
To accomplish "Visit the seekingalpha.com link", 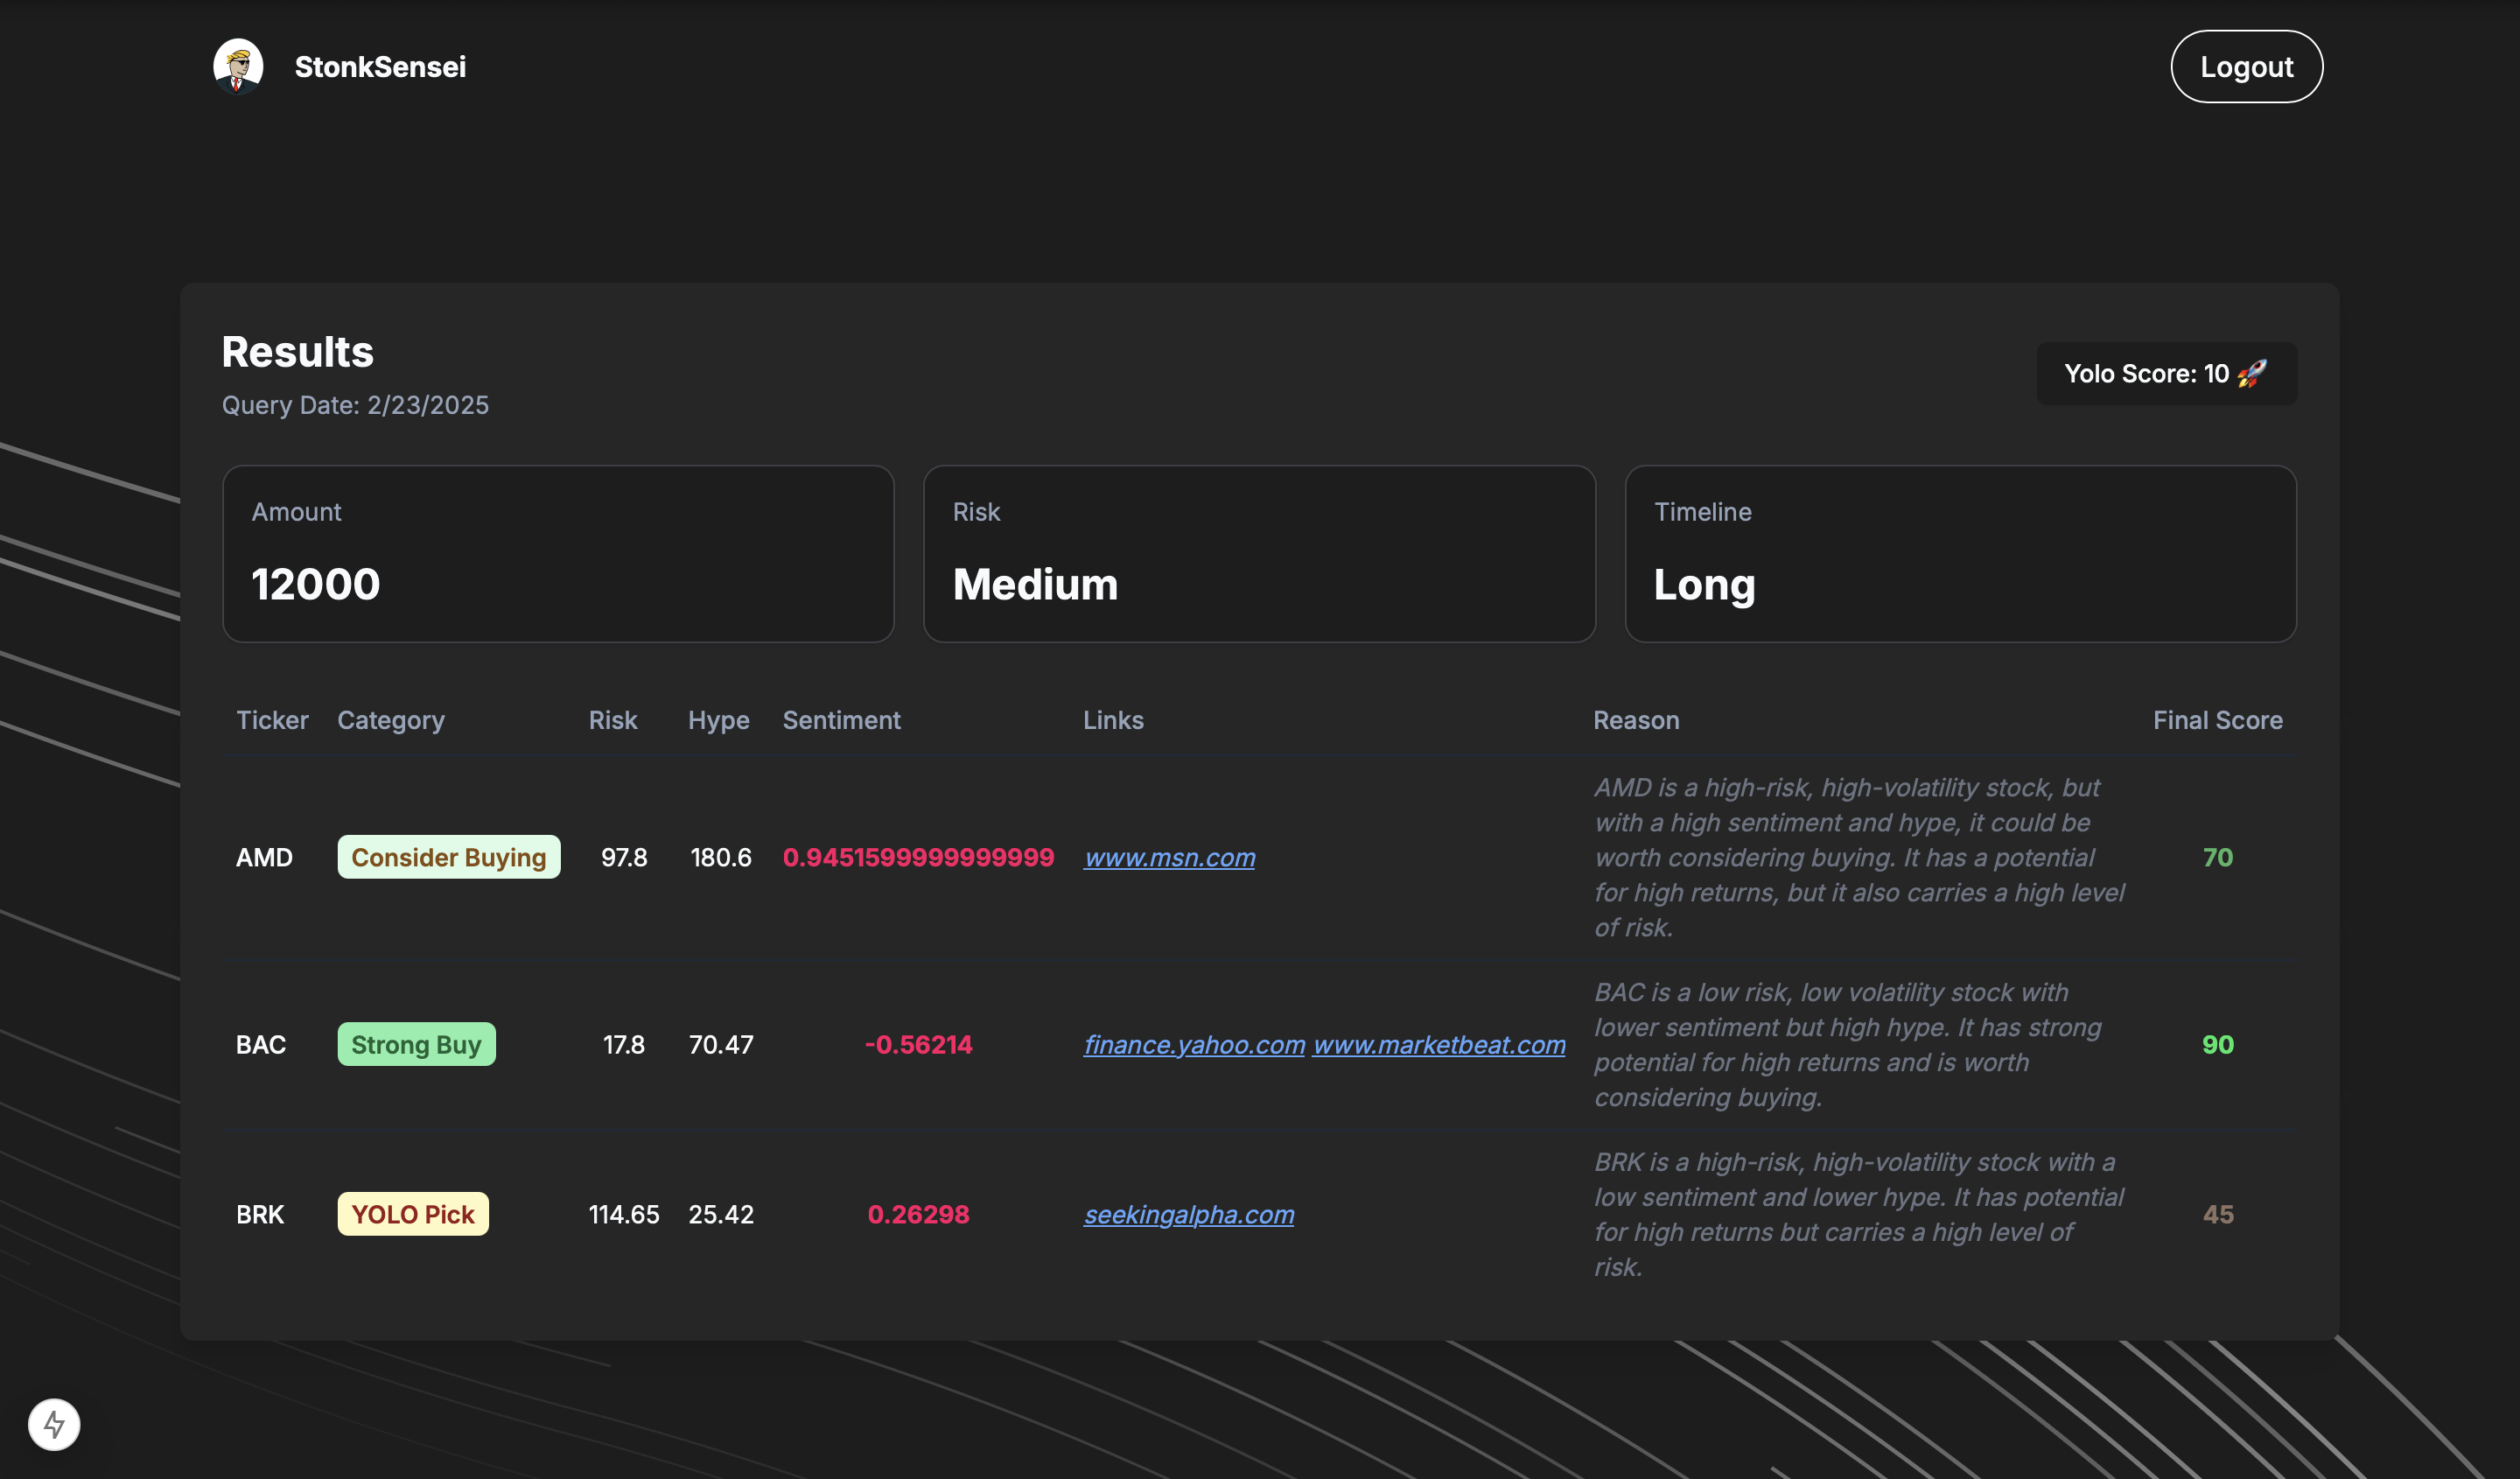I will pos(1188,1214).
